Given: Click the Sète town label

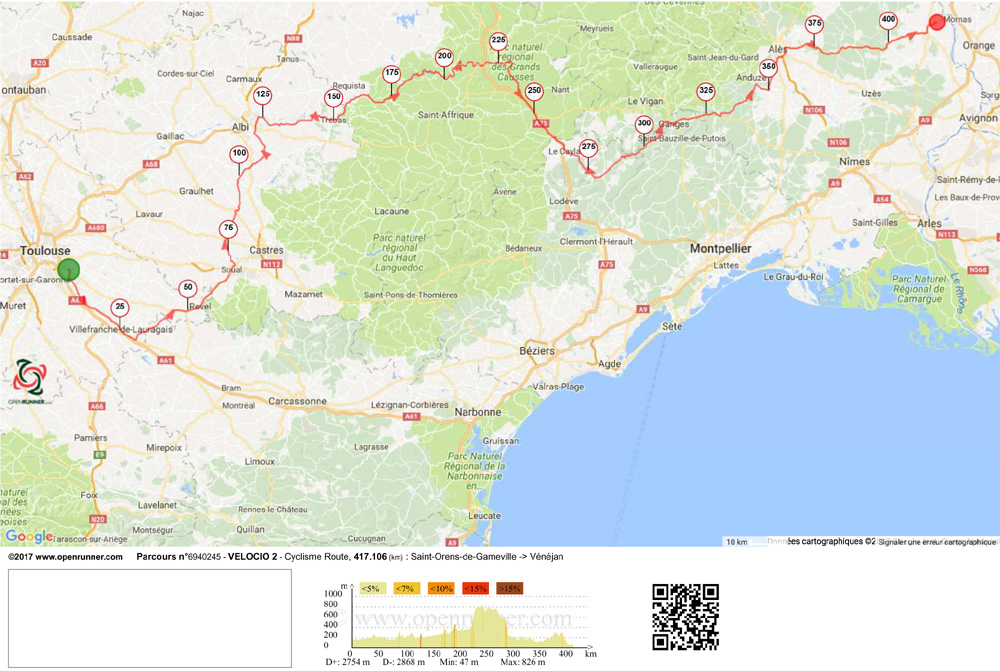Looking at the screenshot, I should [x=672, y=326].
